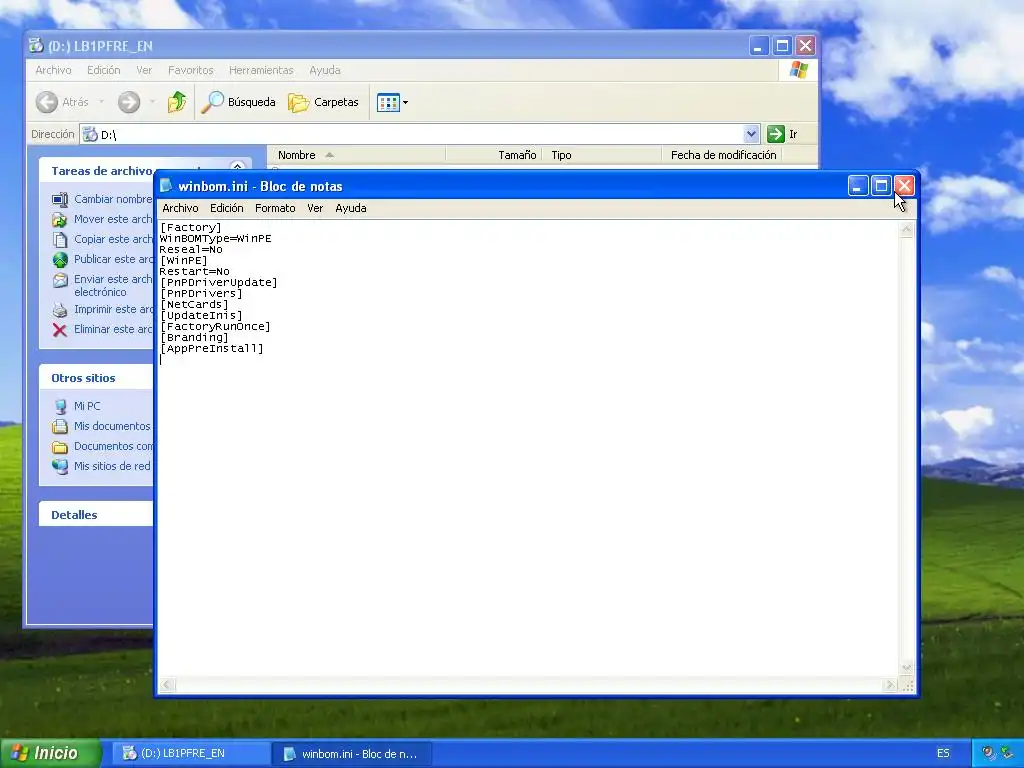Screen dimensions: 1024x768
Task: Click Mi PC computer icon
Action: [x=60, y=406]
